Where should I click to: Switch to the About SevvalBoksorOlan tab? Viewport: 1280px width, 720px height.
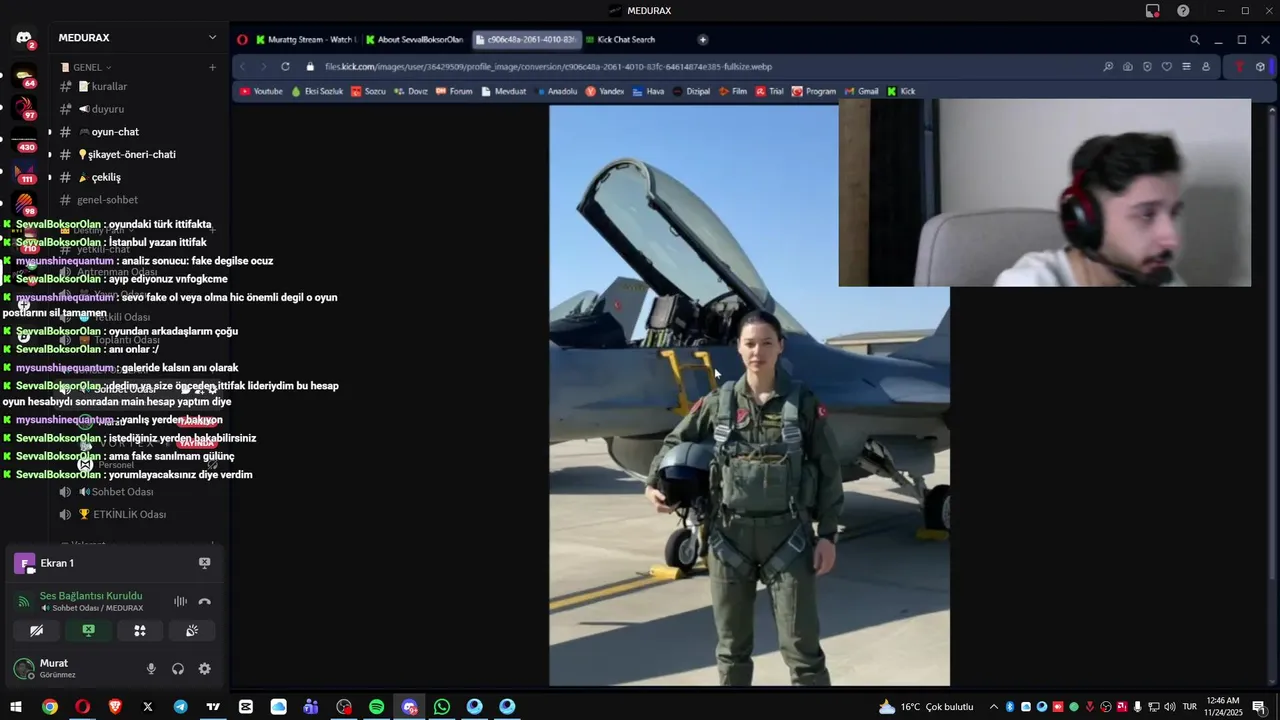(414, 40)
